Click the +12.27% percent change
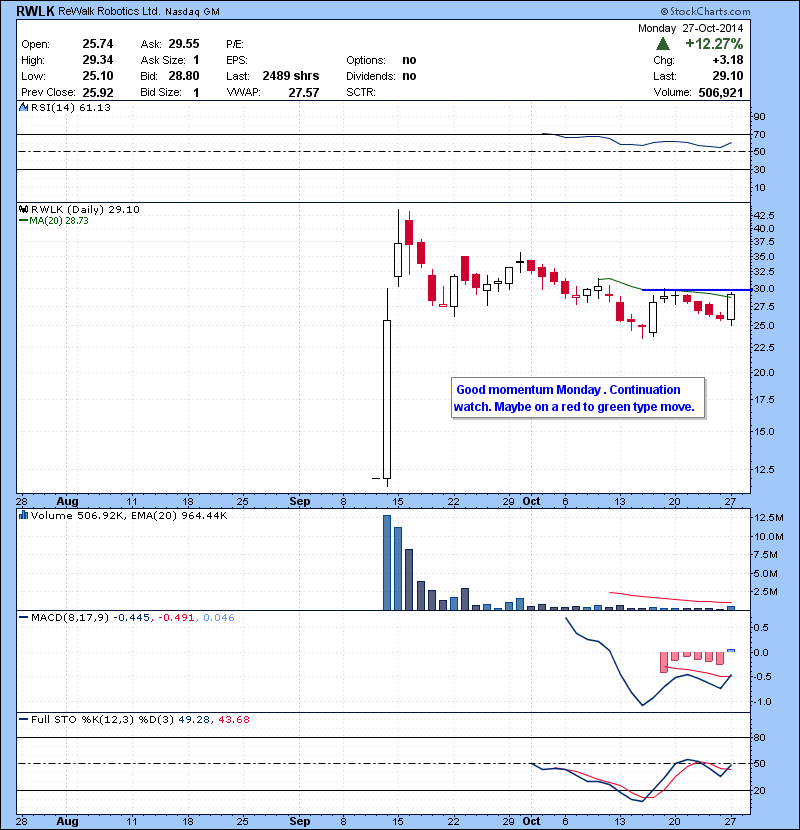Image resolution: width=800 pixels, height=830 pixels. 714,43
